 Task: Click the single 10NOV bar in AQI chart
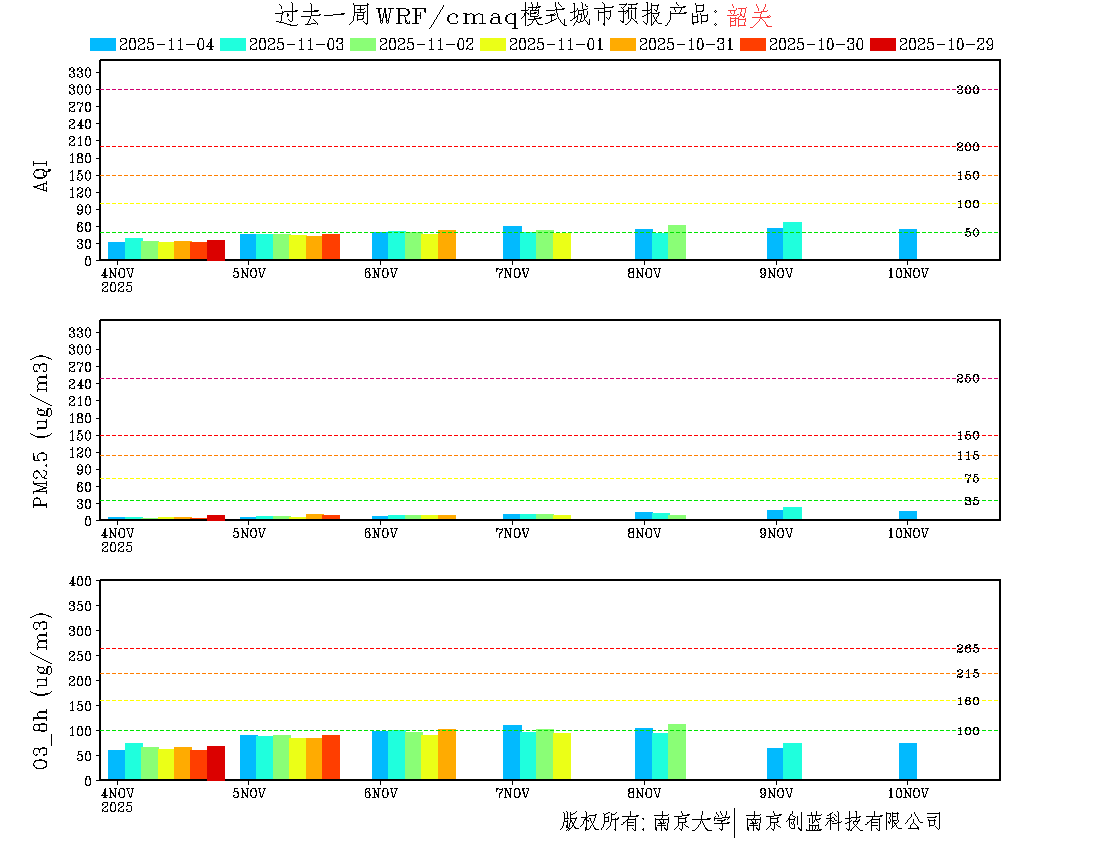point(907,245)
